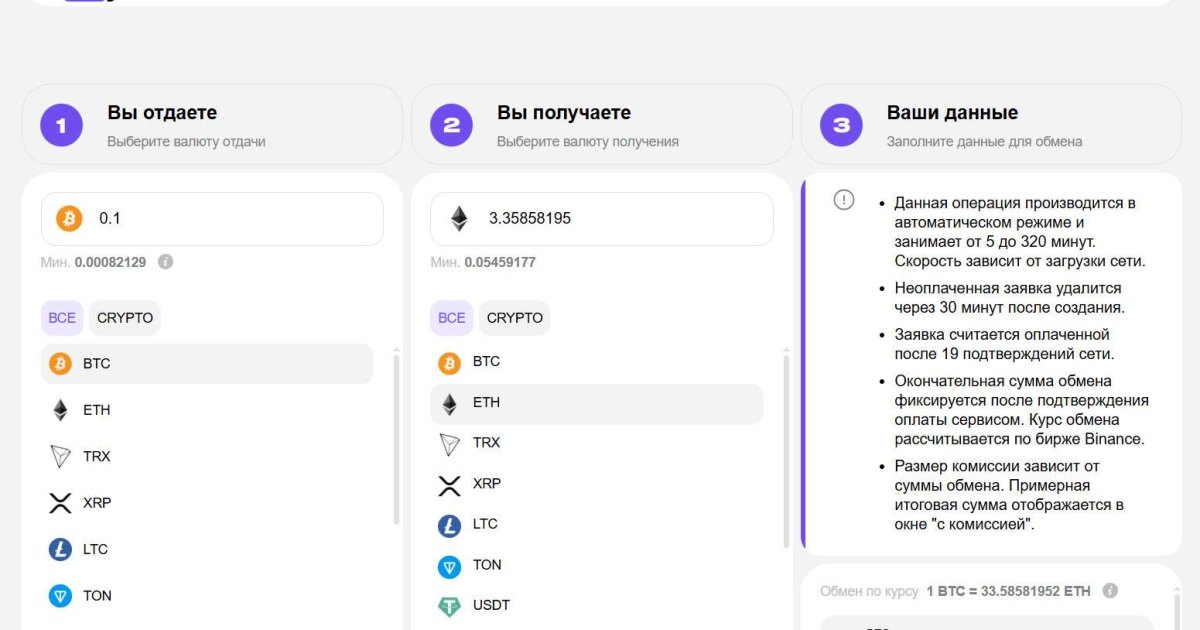Click the minimum value 0.05459177
Image resolution: width=1200 pixels, height=630 pixels.
click(500, 262)
